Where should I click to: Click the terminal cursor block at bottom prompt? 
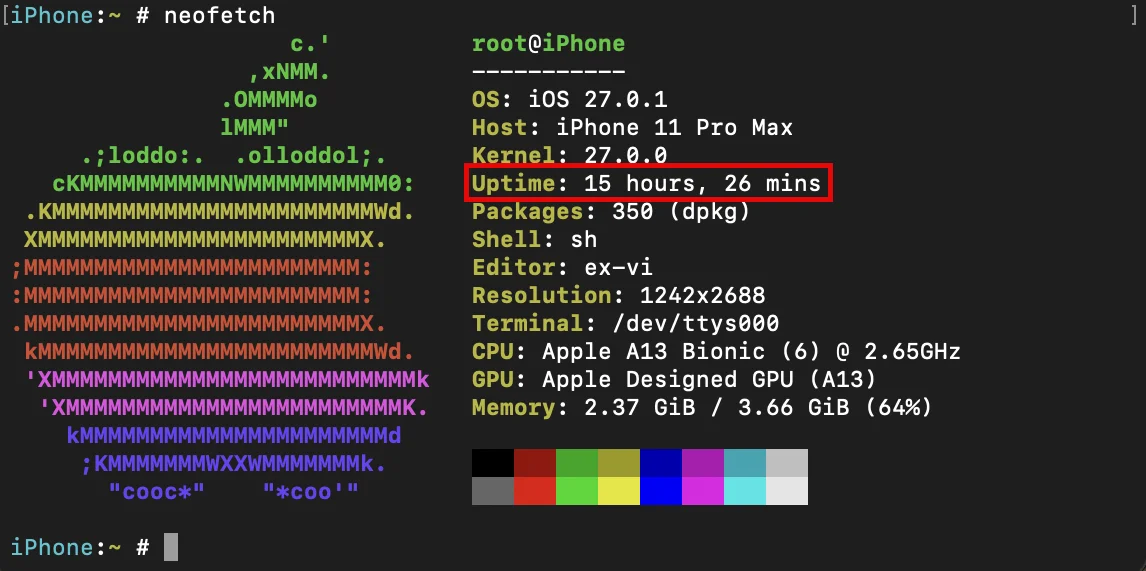pos(170,547)
